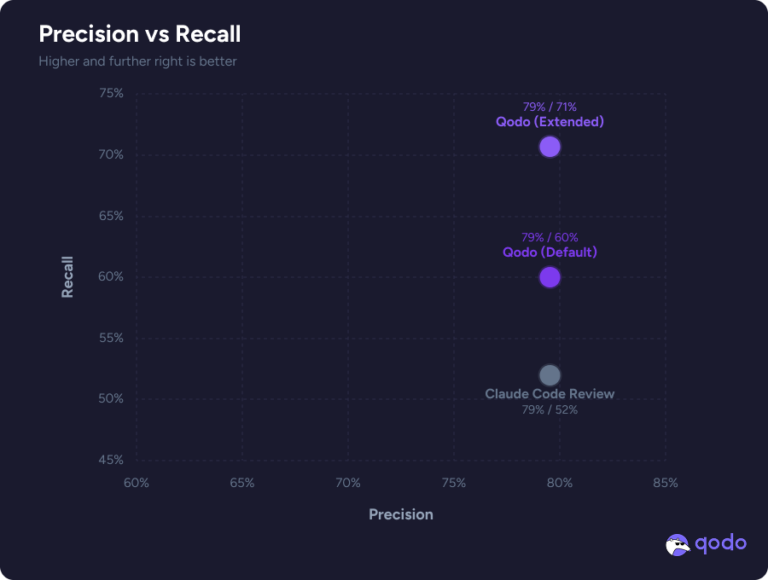This screenshot has height=580, width=768.
Task: Click the 85% precision axis tick
Action: [665, 483]
